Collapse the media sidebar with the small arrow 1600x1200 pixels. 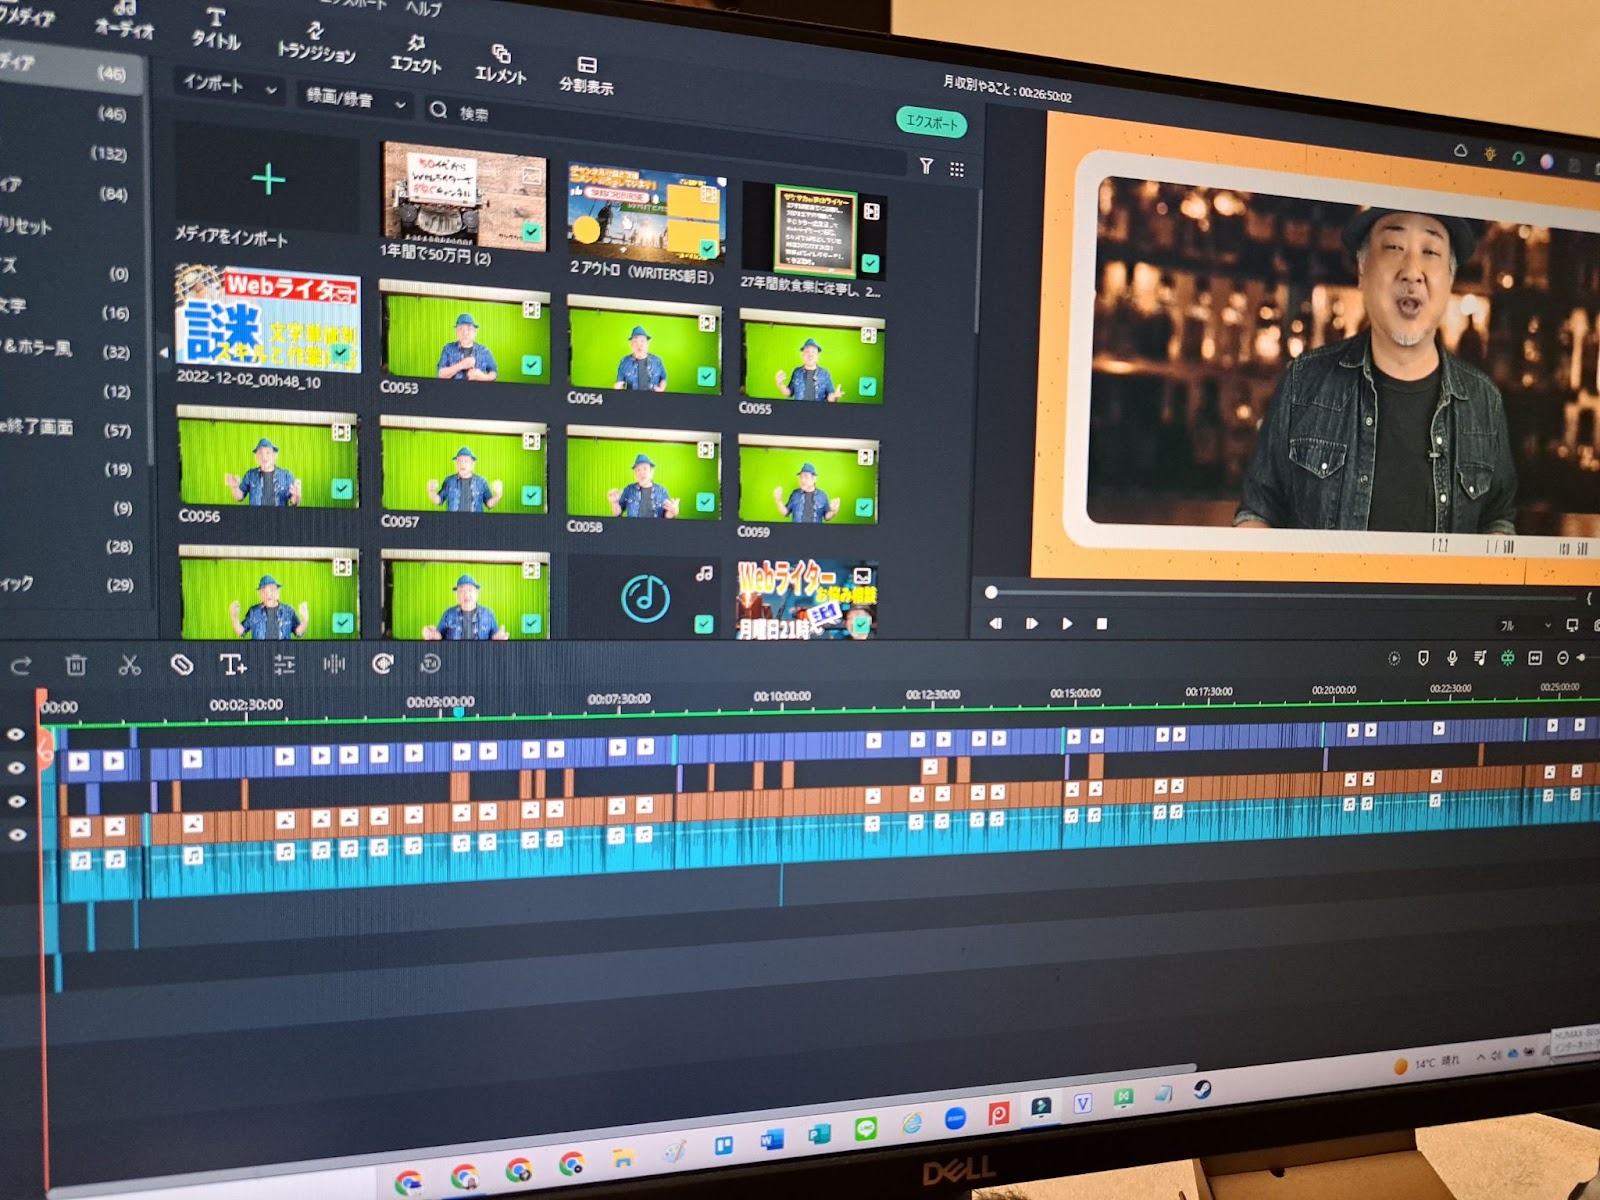click(163, 352)
